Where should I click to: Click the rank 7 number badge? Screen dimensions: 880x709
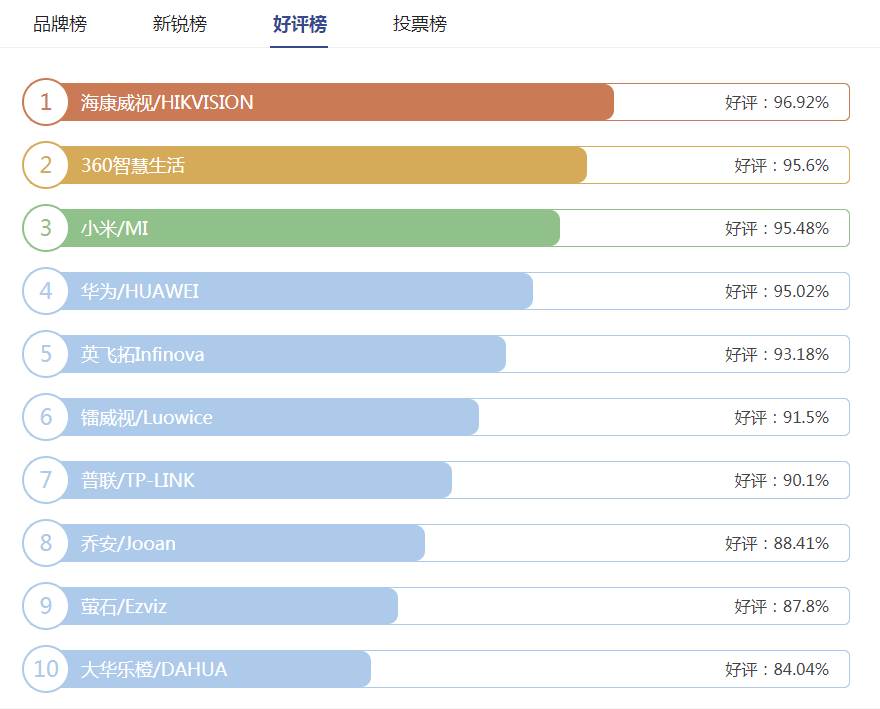coord(46,480)
